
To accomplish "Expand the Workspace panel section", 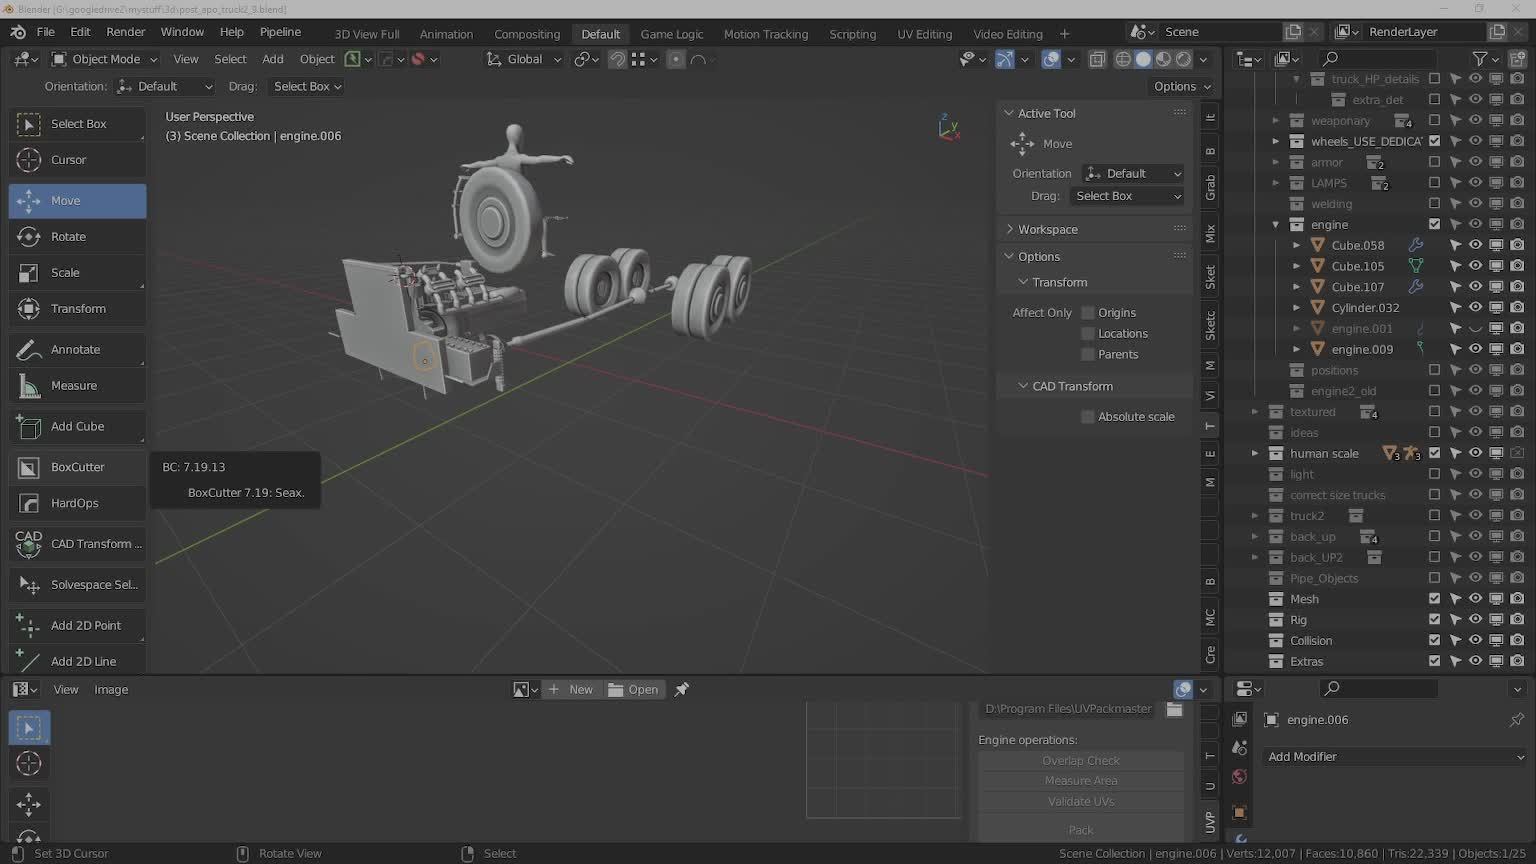I will (x=1047, y=230).
